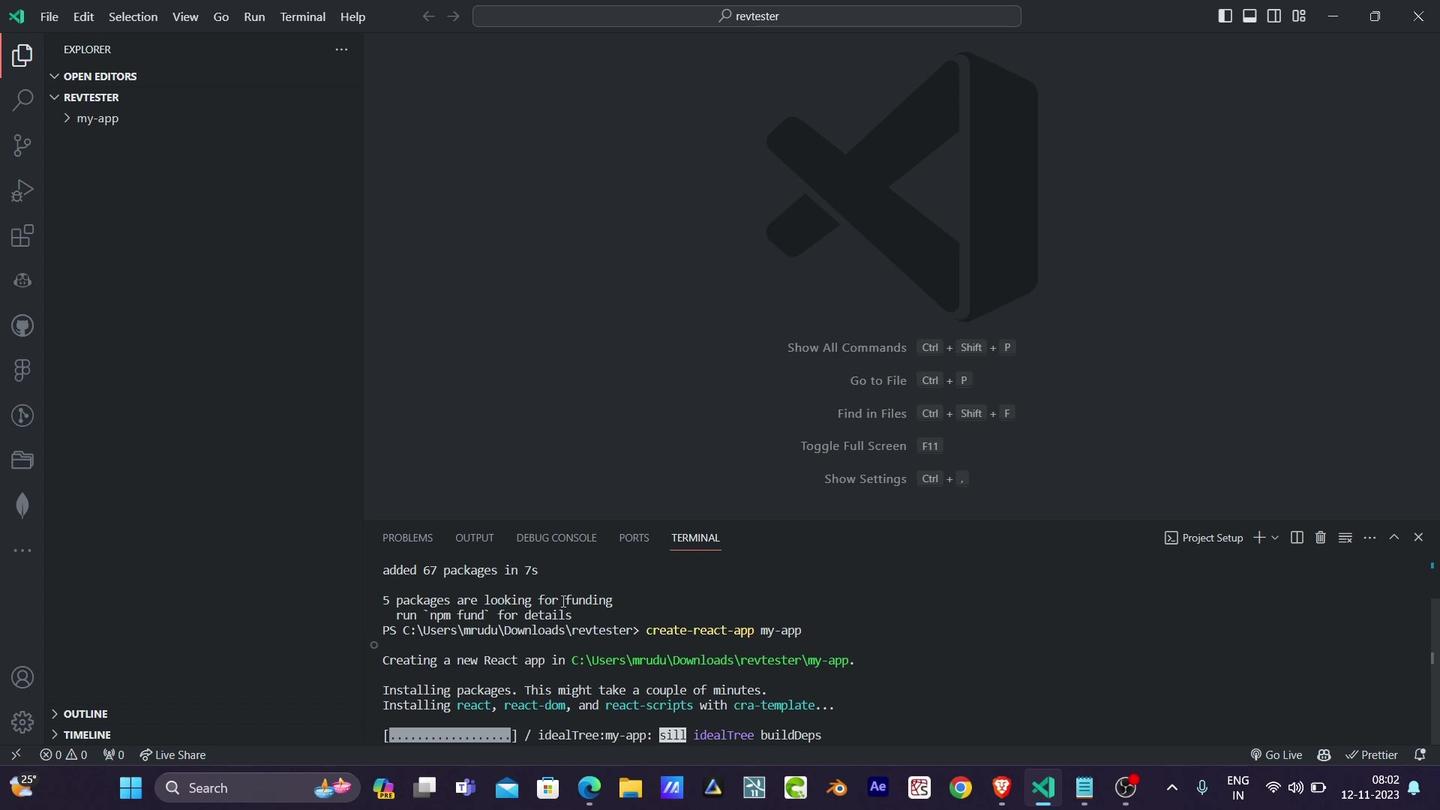Image resolution: width=1440 pixels, height=810 pixels.
Task: Toggle primary side bar layout icon
Action: tap(1225, 16)
